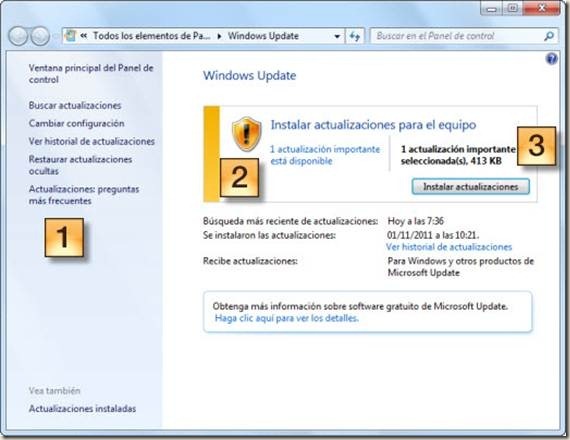Open Cambiar configuración in the sidebar
570x440 pixels.
pos(76,123)
